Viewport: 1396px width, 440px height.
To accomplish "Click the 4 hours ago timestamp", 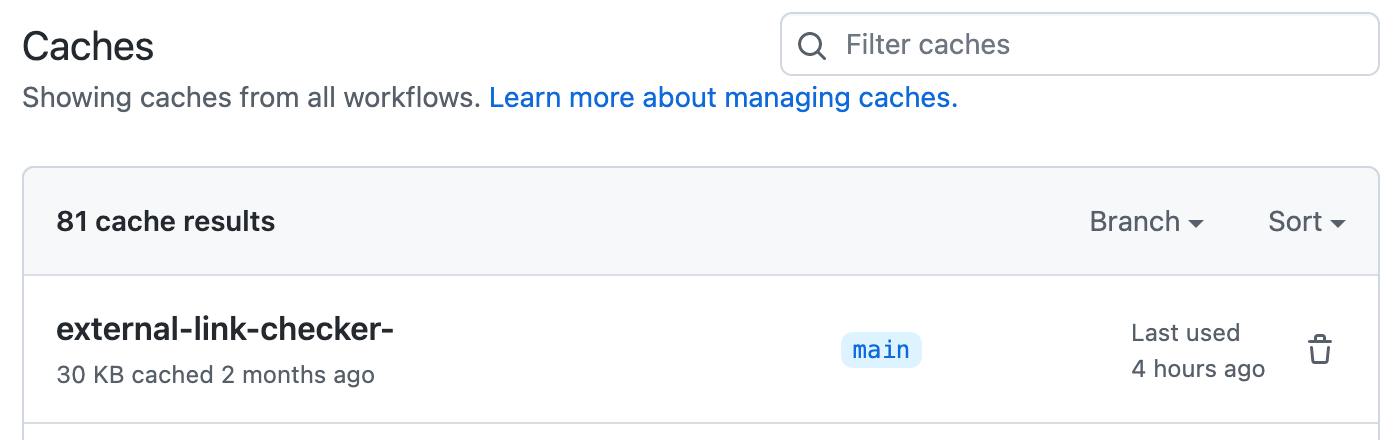I will (1198, 369).
